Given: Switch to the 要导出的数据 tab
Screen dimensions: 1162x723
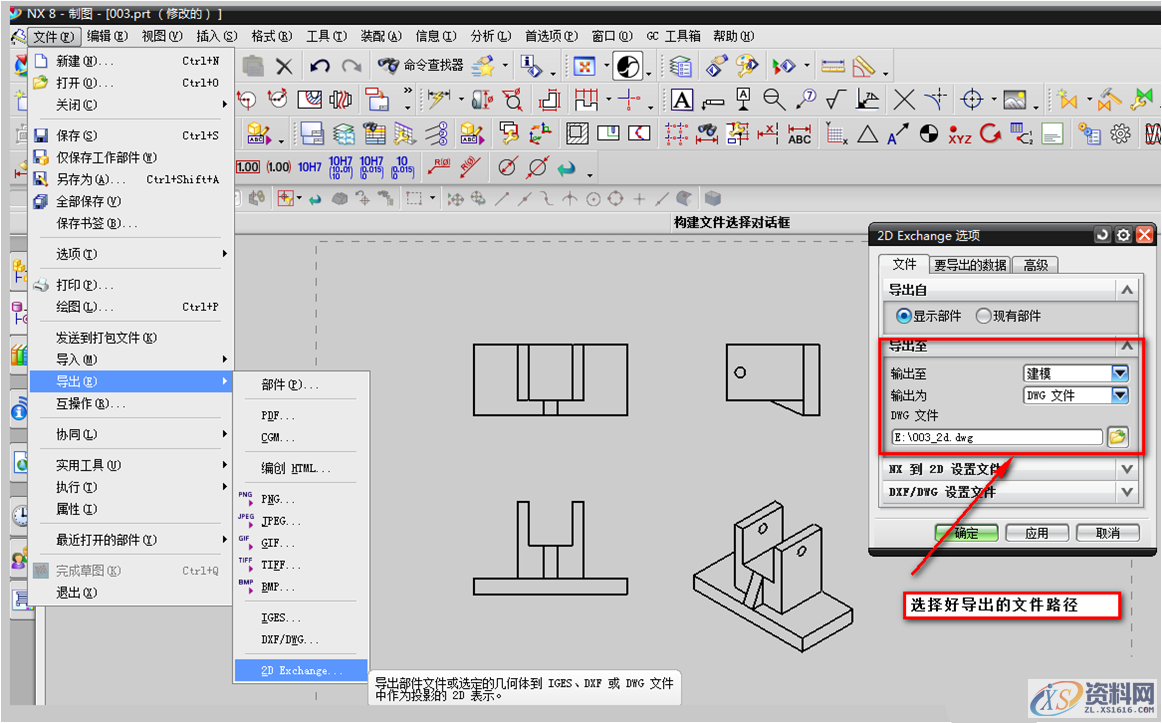Looking at the screenshot, I should pos(969,265).
